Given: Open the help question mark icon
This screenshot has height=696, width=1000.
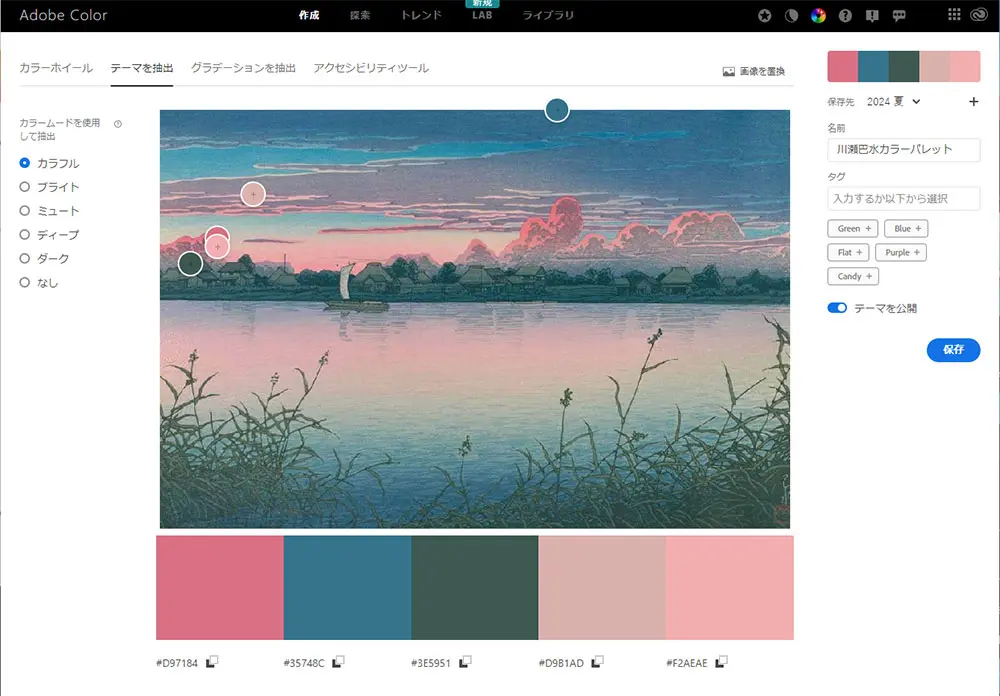Looking at the screenshot, I should point(845,15).
